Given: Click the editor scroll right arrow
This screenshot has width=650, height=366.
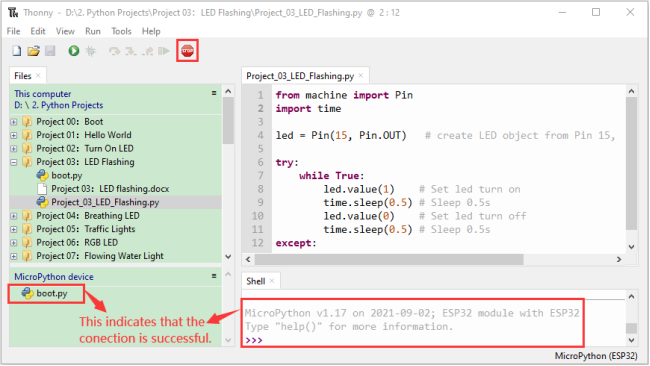Looking at the screenshot, I should point(618,259).
